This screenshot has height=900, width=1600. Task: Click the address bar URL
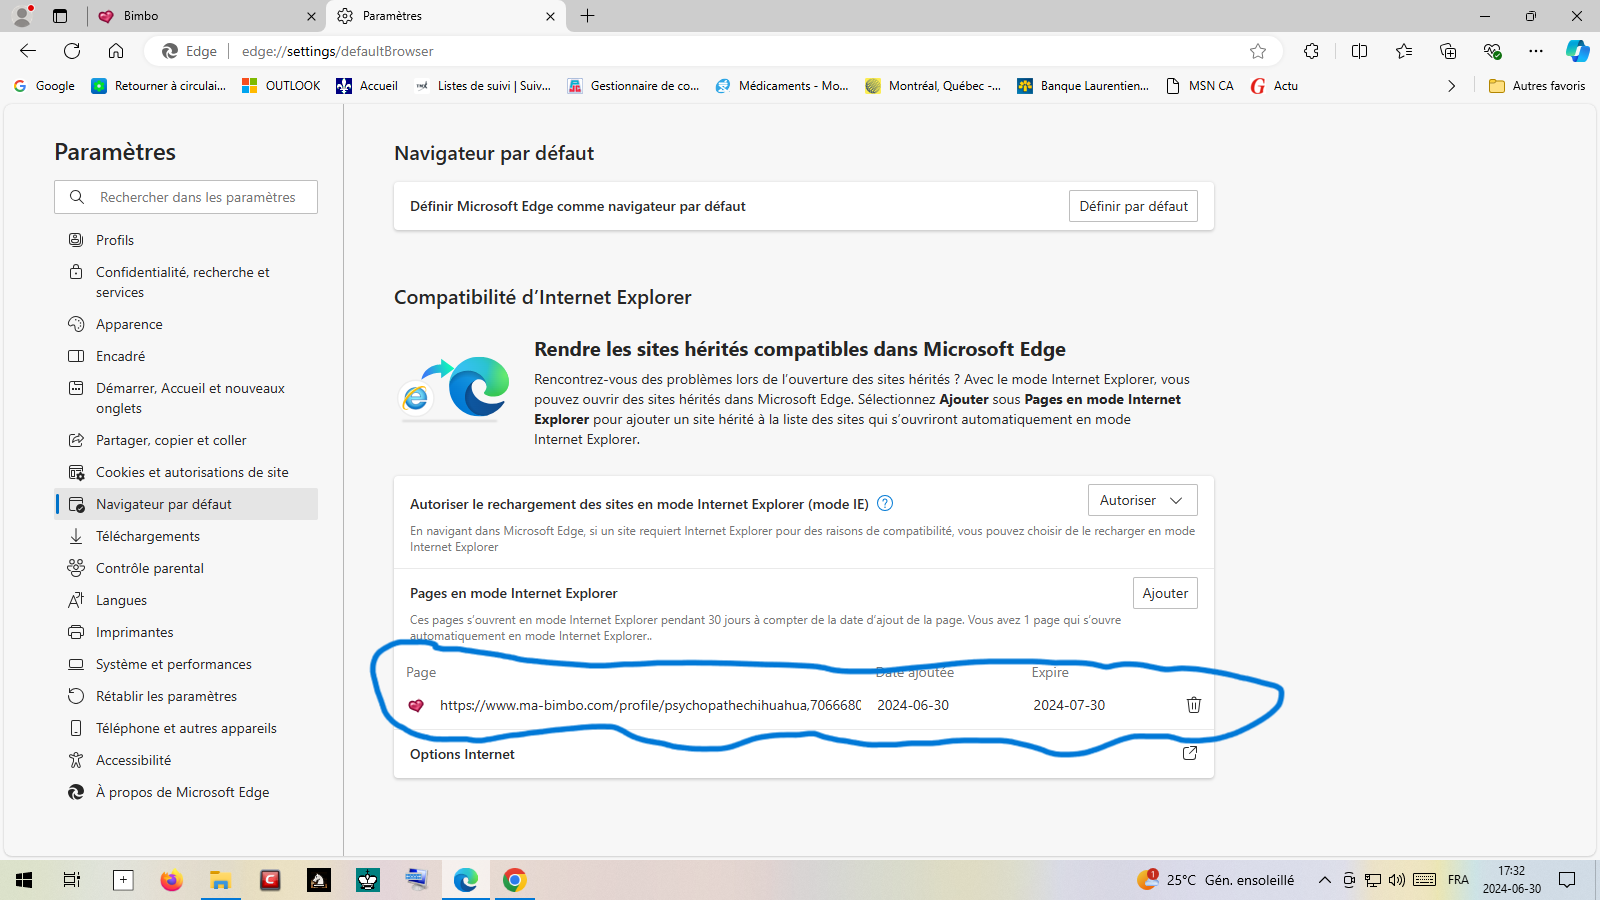coord(338,51)
